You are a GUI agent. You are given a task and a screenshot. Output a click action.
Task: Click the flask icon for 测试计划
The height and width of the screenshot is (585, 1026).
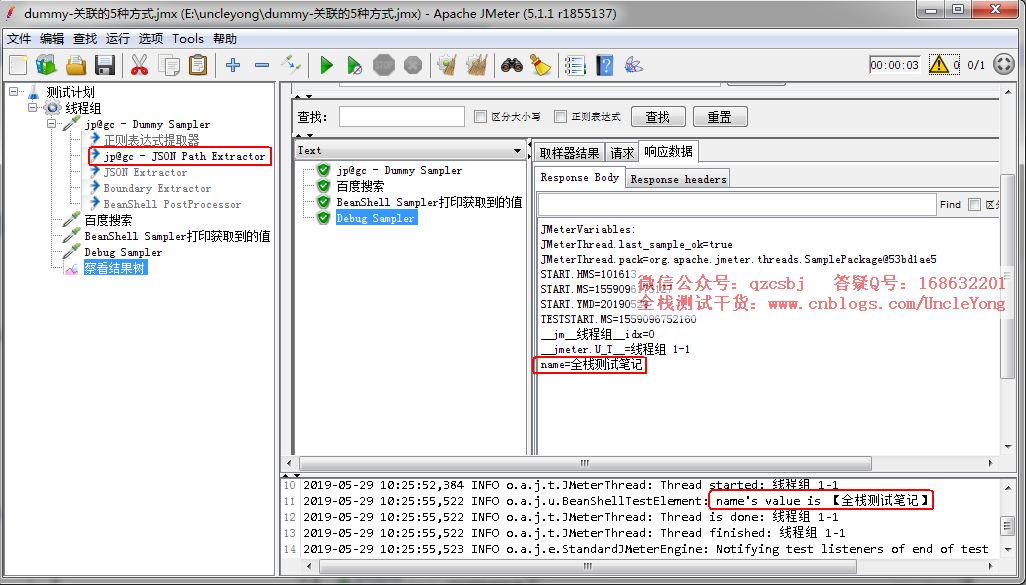pos(33,92)
